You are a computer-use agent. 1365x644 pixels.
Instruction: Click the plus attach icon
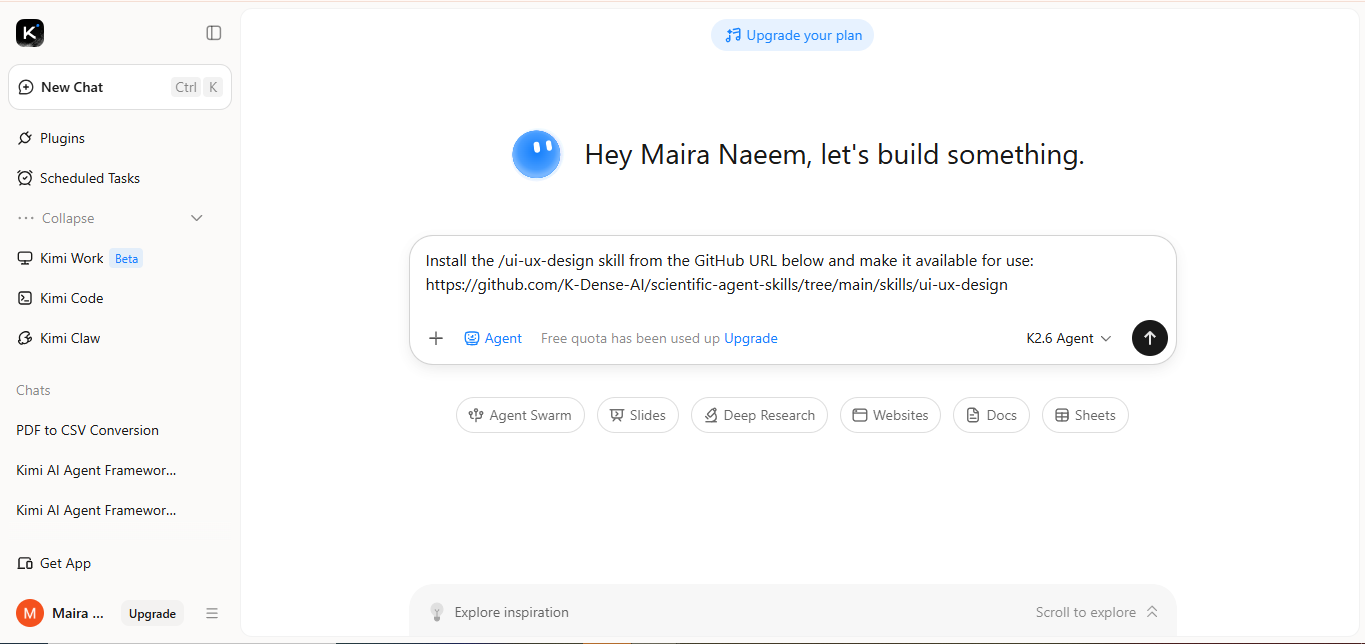tap(436, 338)
